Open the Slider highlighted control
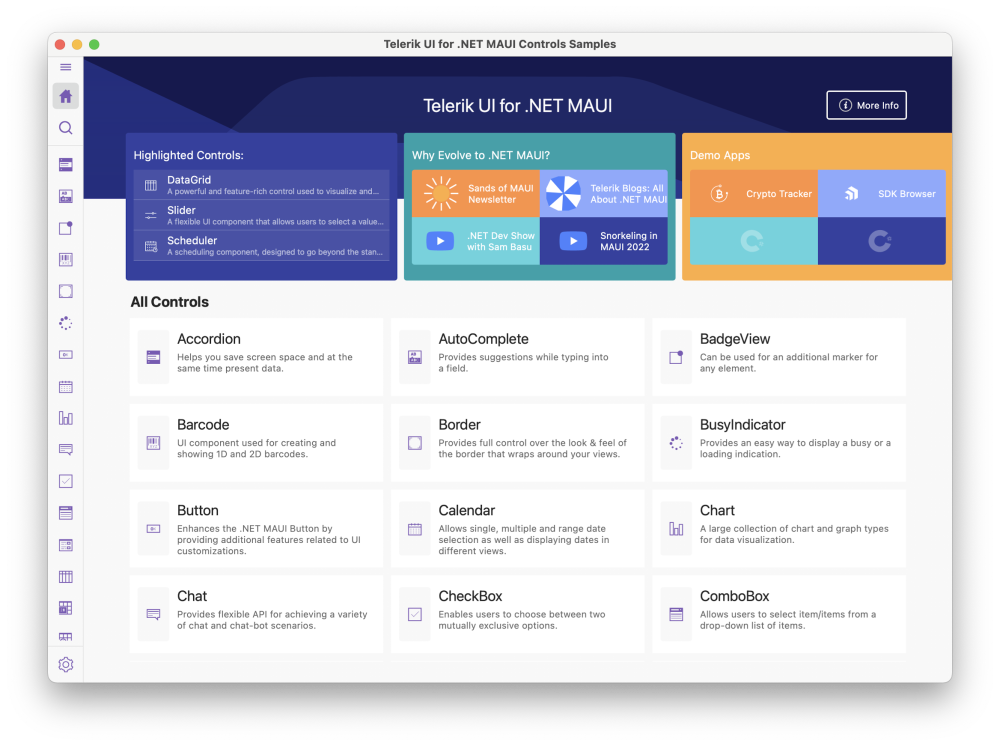This screenshot has height=746, width=1000. coord(262,215)
